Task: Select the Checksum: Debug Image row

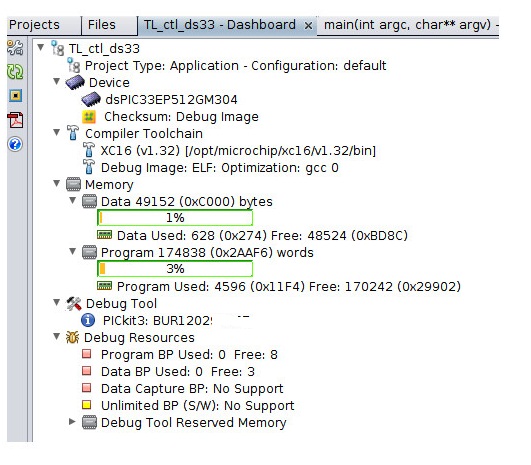Action: (182, 117)
